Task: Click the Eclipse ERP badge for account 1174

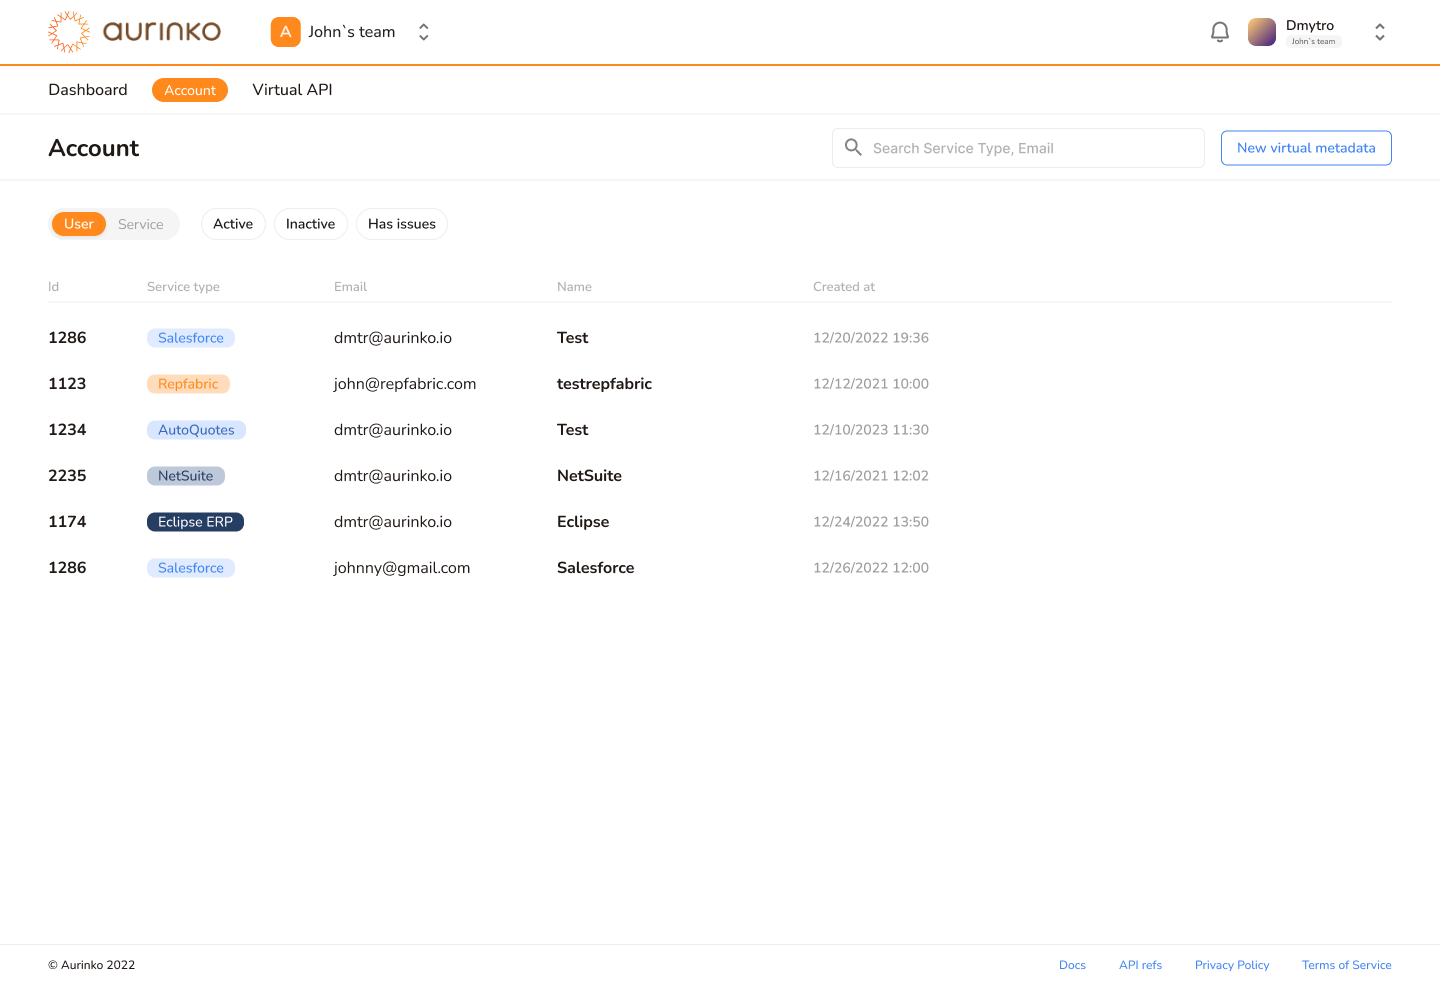Action: pos(195,521)
